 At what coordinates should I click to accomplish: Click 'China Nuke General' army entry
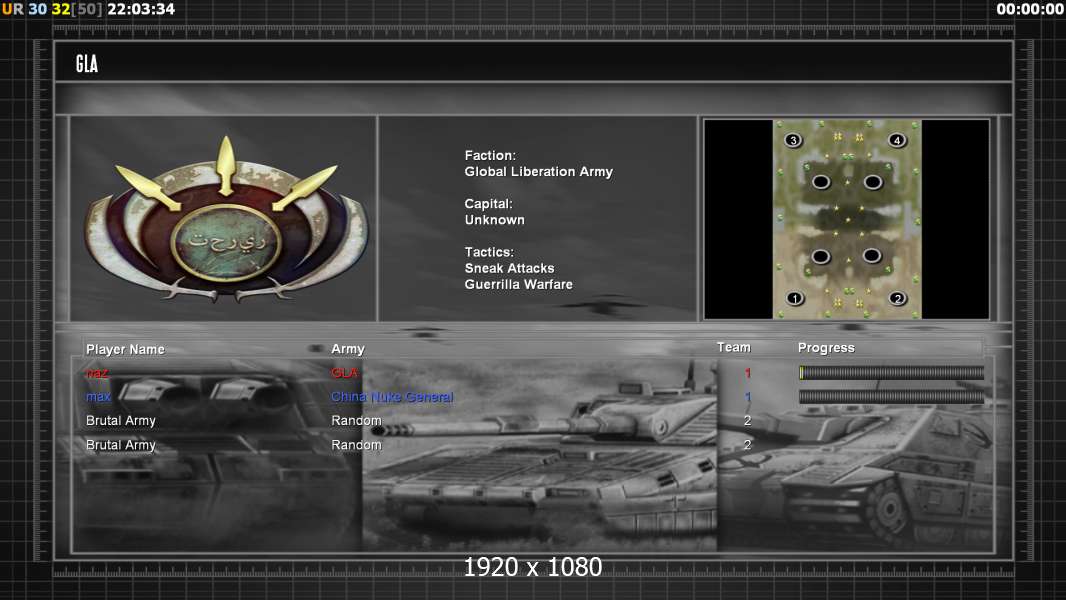[x=392, y=397]
